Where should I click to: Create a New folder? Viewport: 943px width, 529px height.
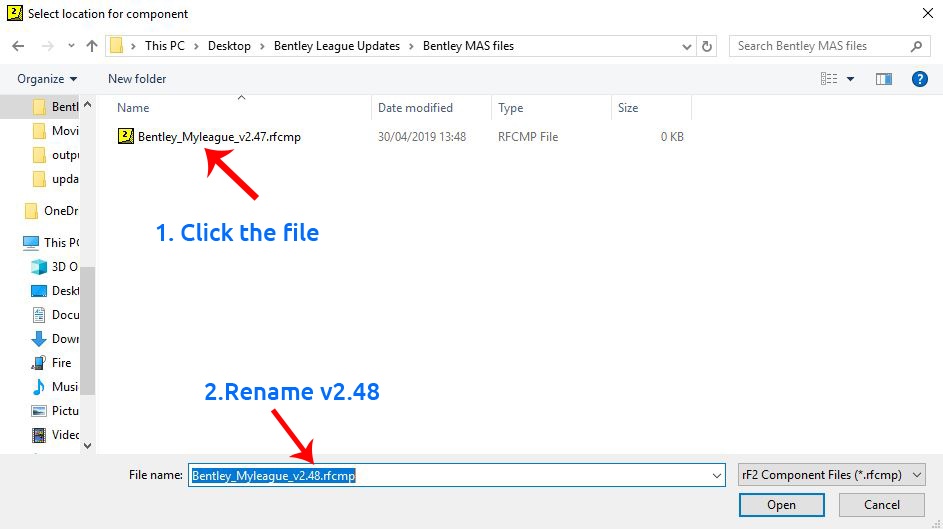point(137,79)
